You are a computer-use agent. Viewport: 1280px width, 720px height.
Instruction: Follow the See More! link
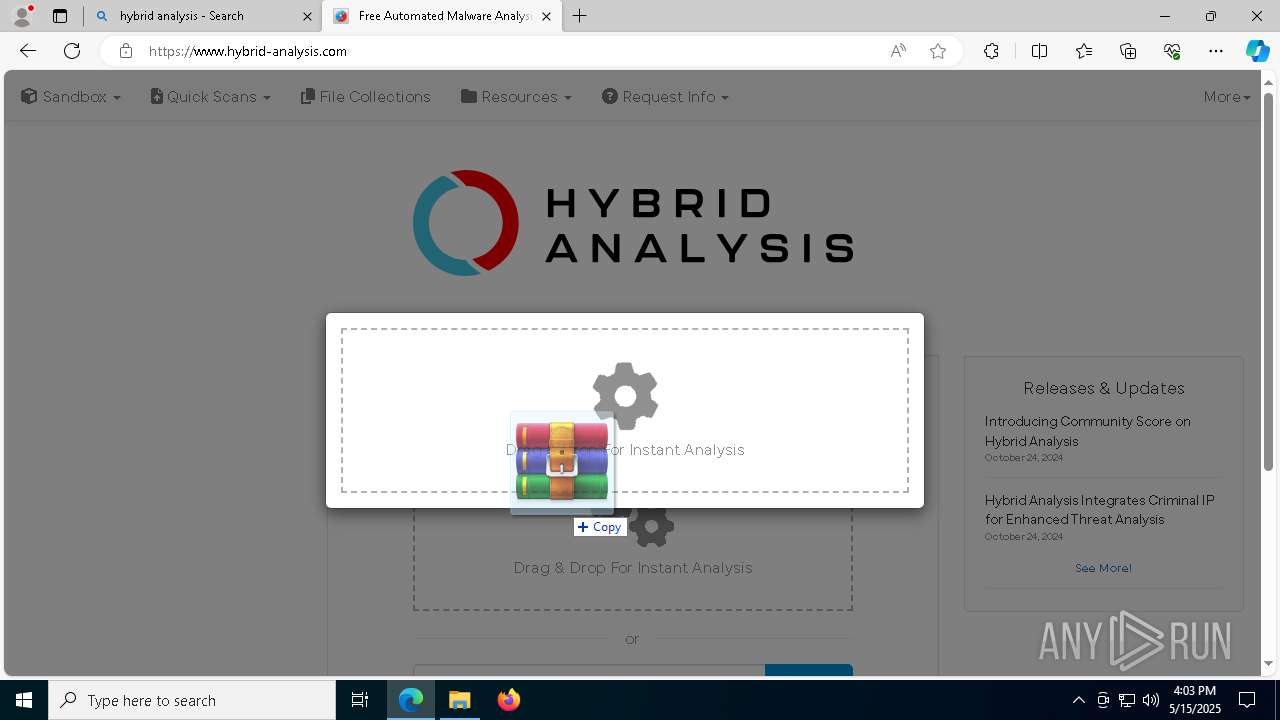[1103, 568]
